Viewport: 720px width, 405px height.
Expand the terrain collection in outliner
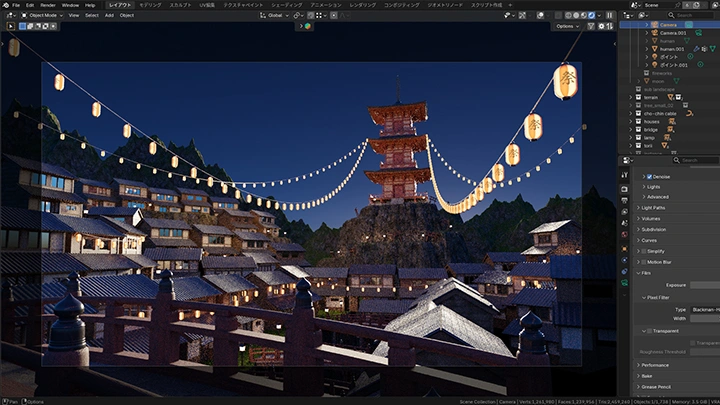click(630, 97)
